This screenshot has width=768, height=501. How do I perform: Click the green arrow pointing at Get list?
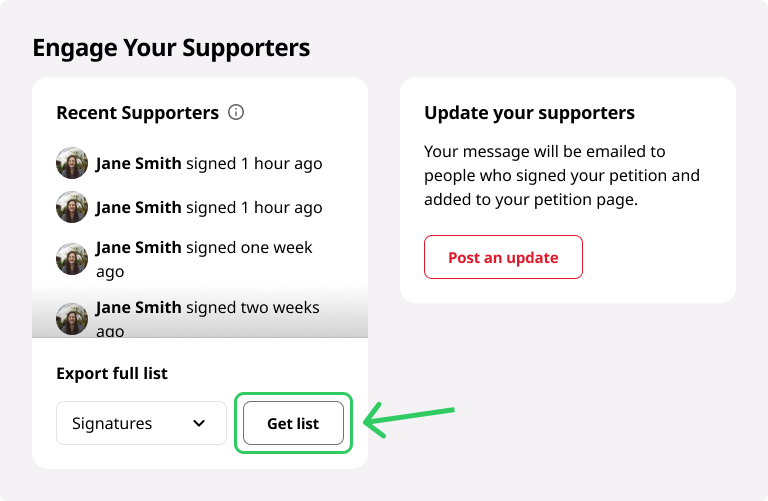coord(409,421)
